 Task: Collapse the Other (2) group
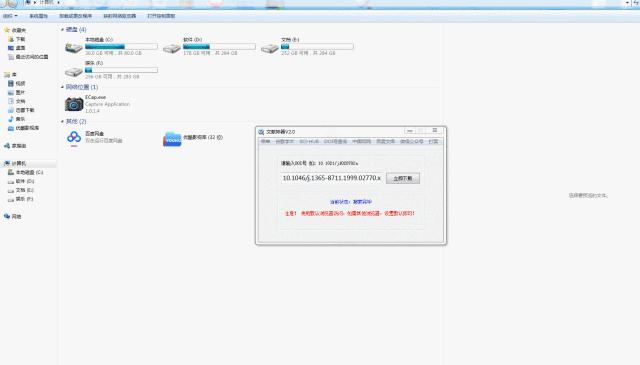click(x=62, y=122)
